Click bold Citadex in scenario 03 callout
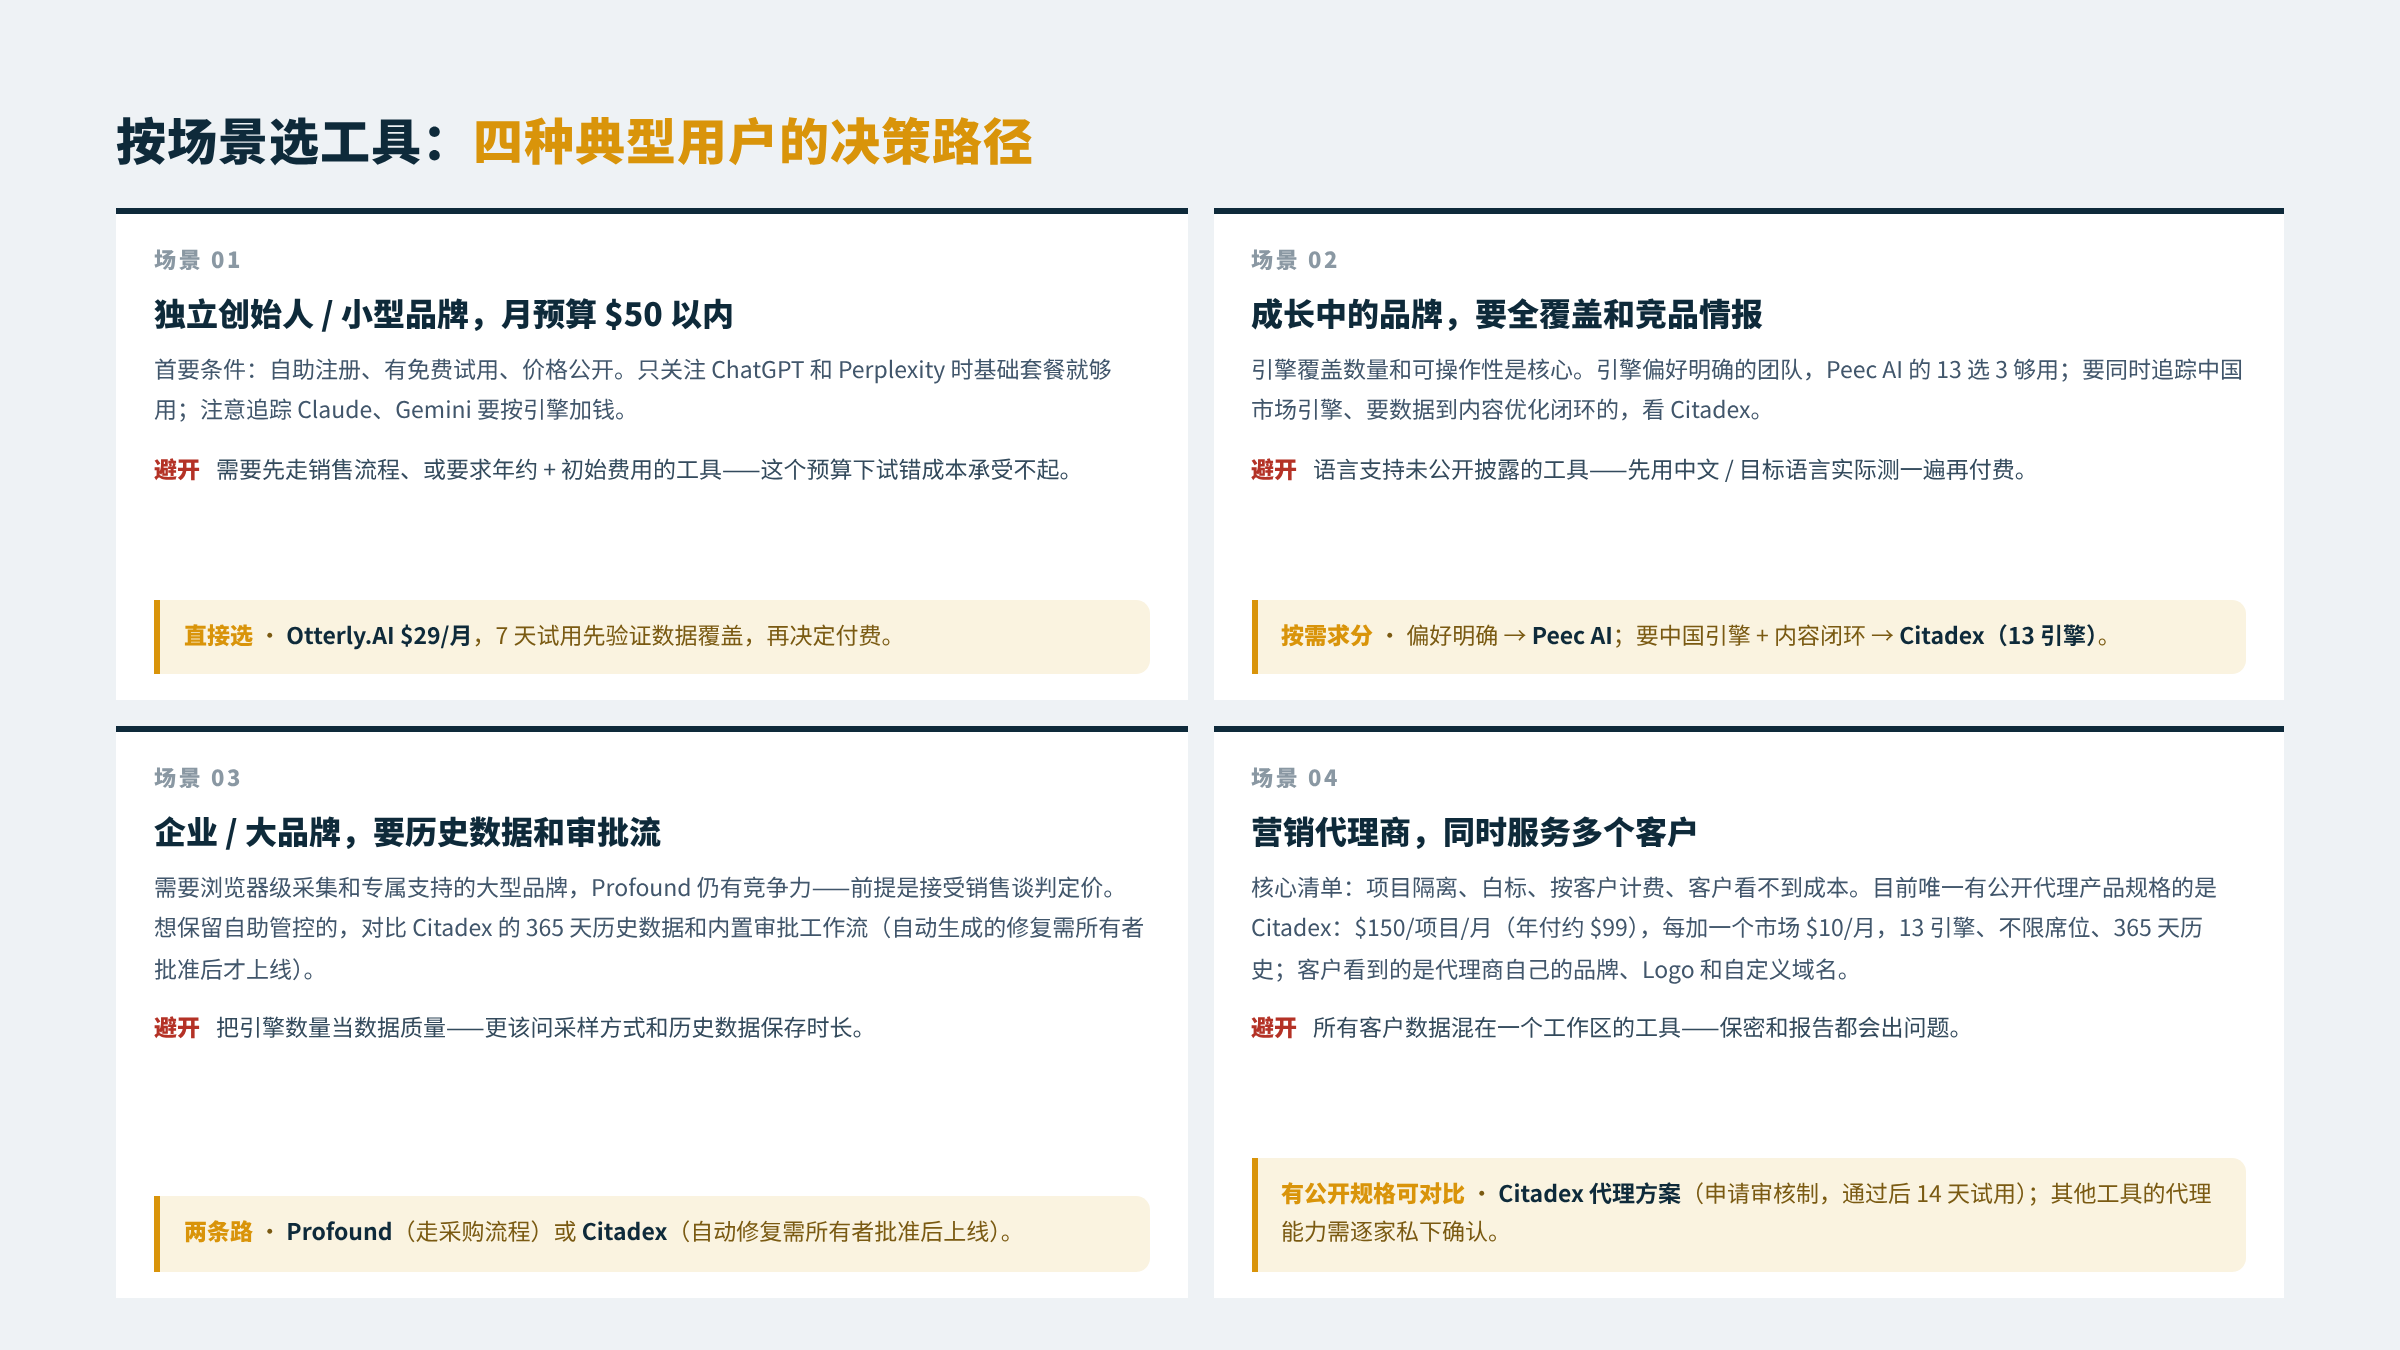The height and width of the screenshot is (1350, 2400). point(624,1232)
